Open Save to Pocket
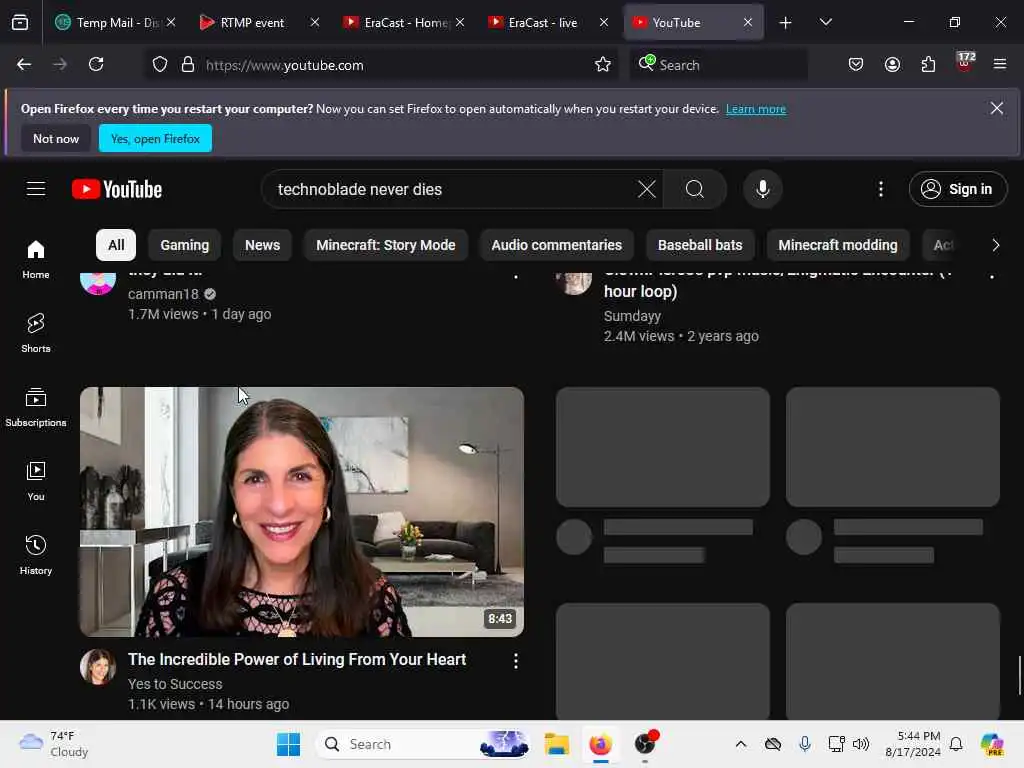 [856, 65]
